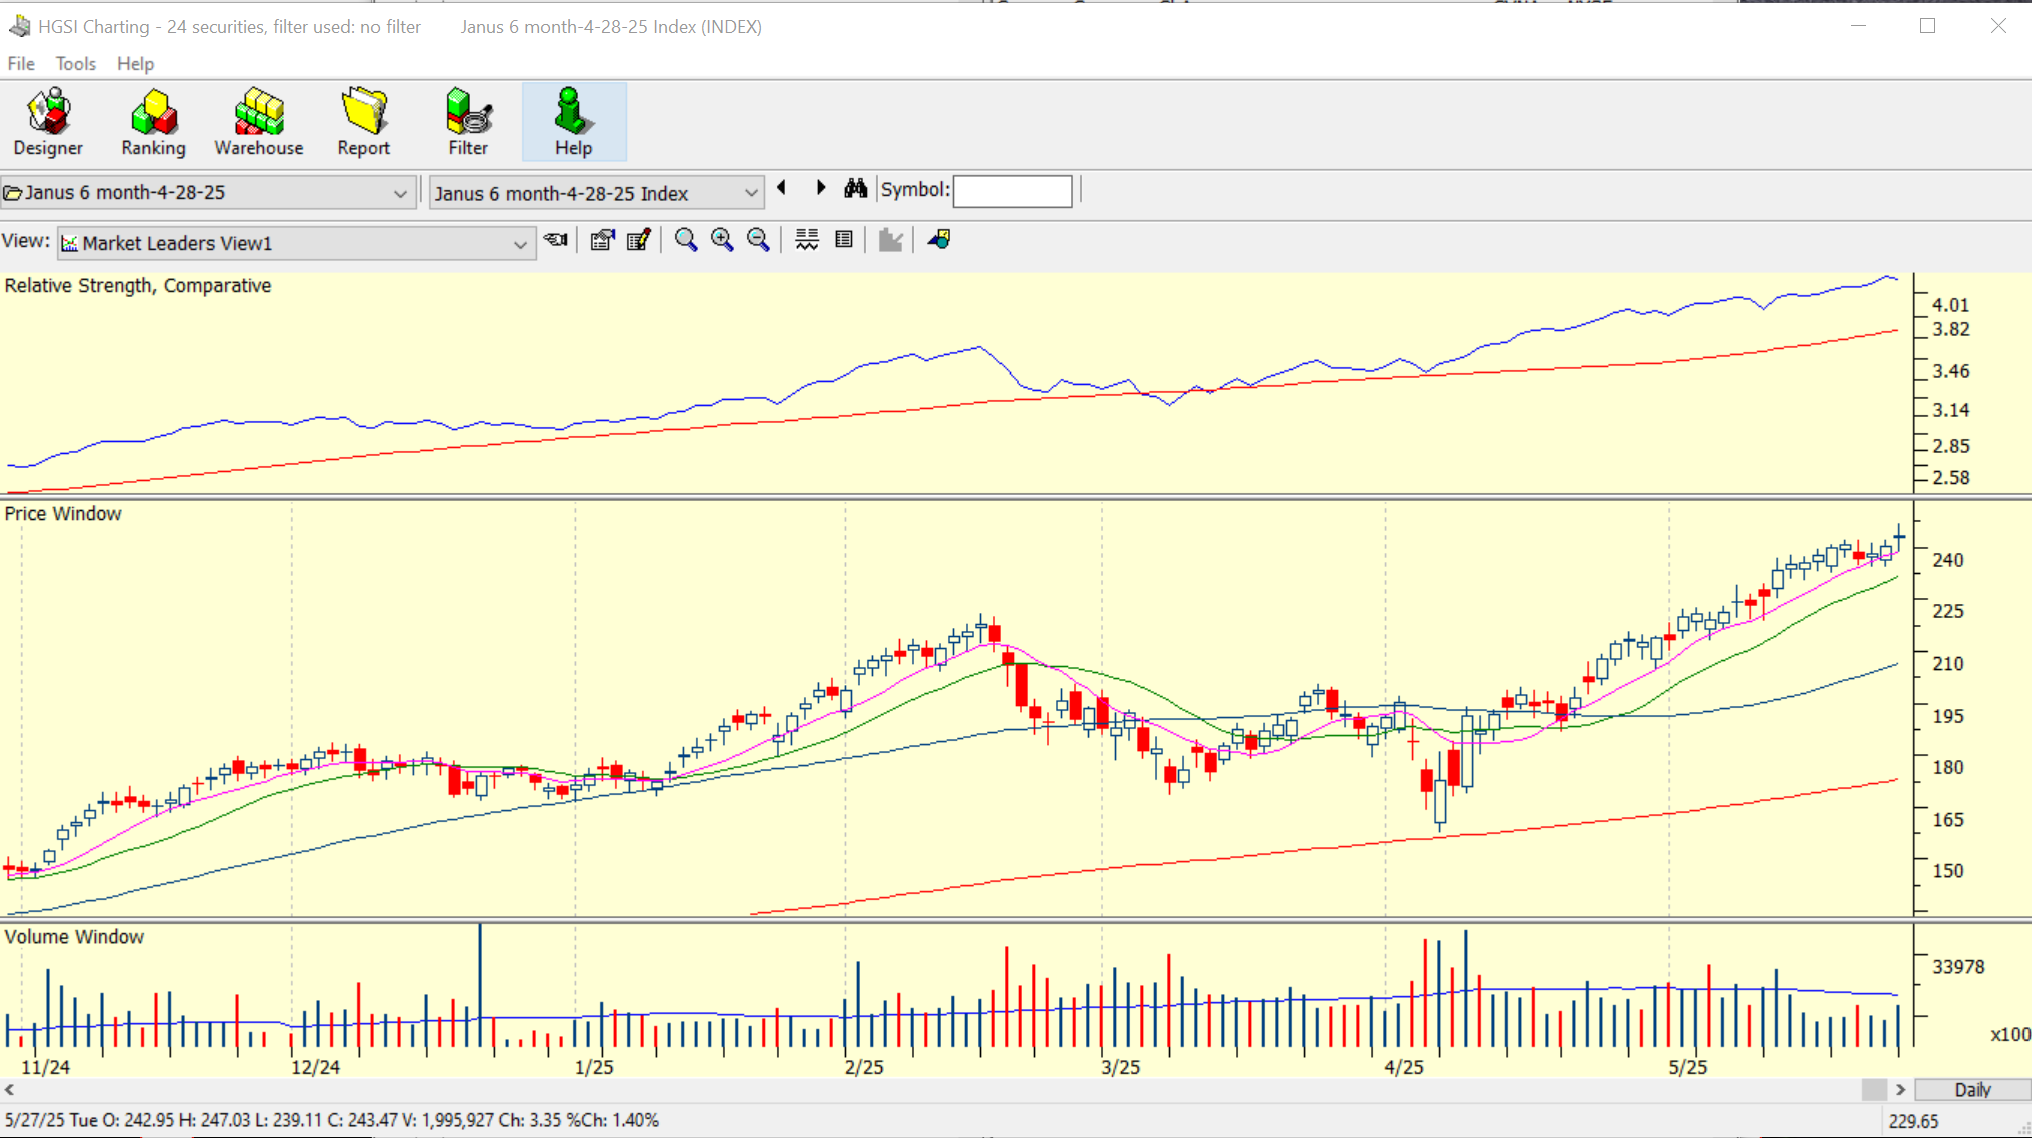Click the 229.65 status bar value
This screenshot has height=1138, width=2032.
1914,1121
